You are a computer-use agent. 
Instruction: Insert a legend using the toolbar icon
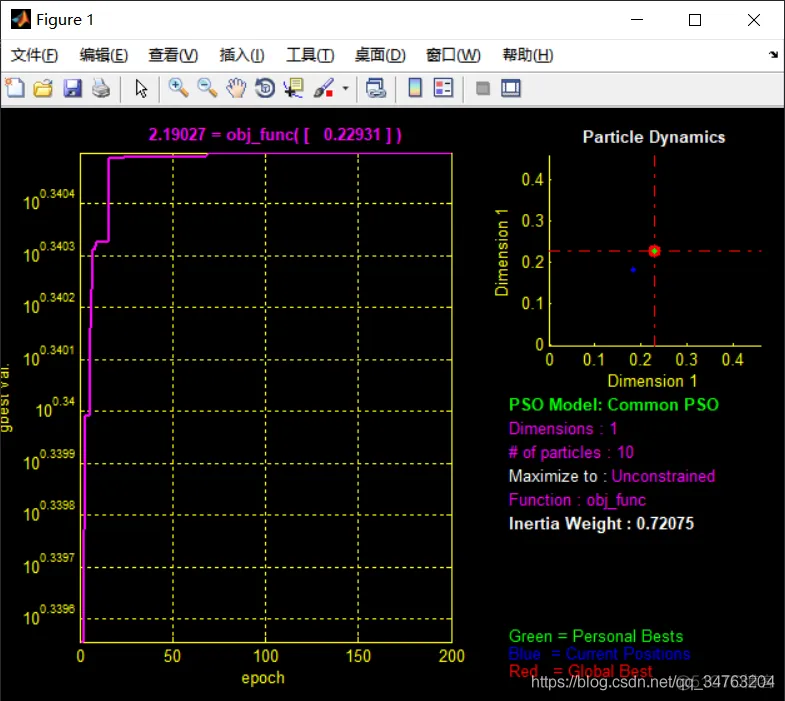click(x=444, y=88)
